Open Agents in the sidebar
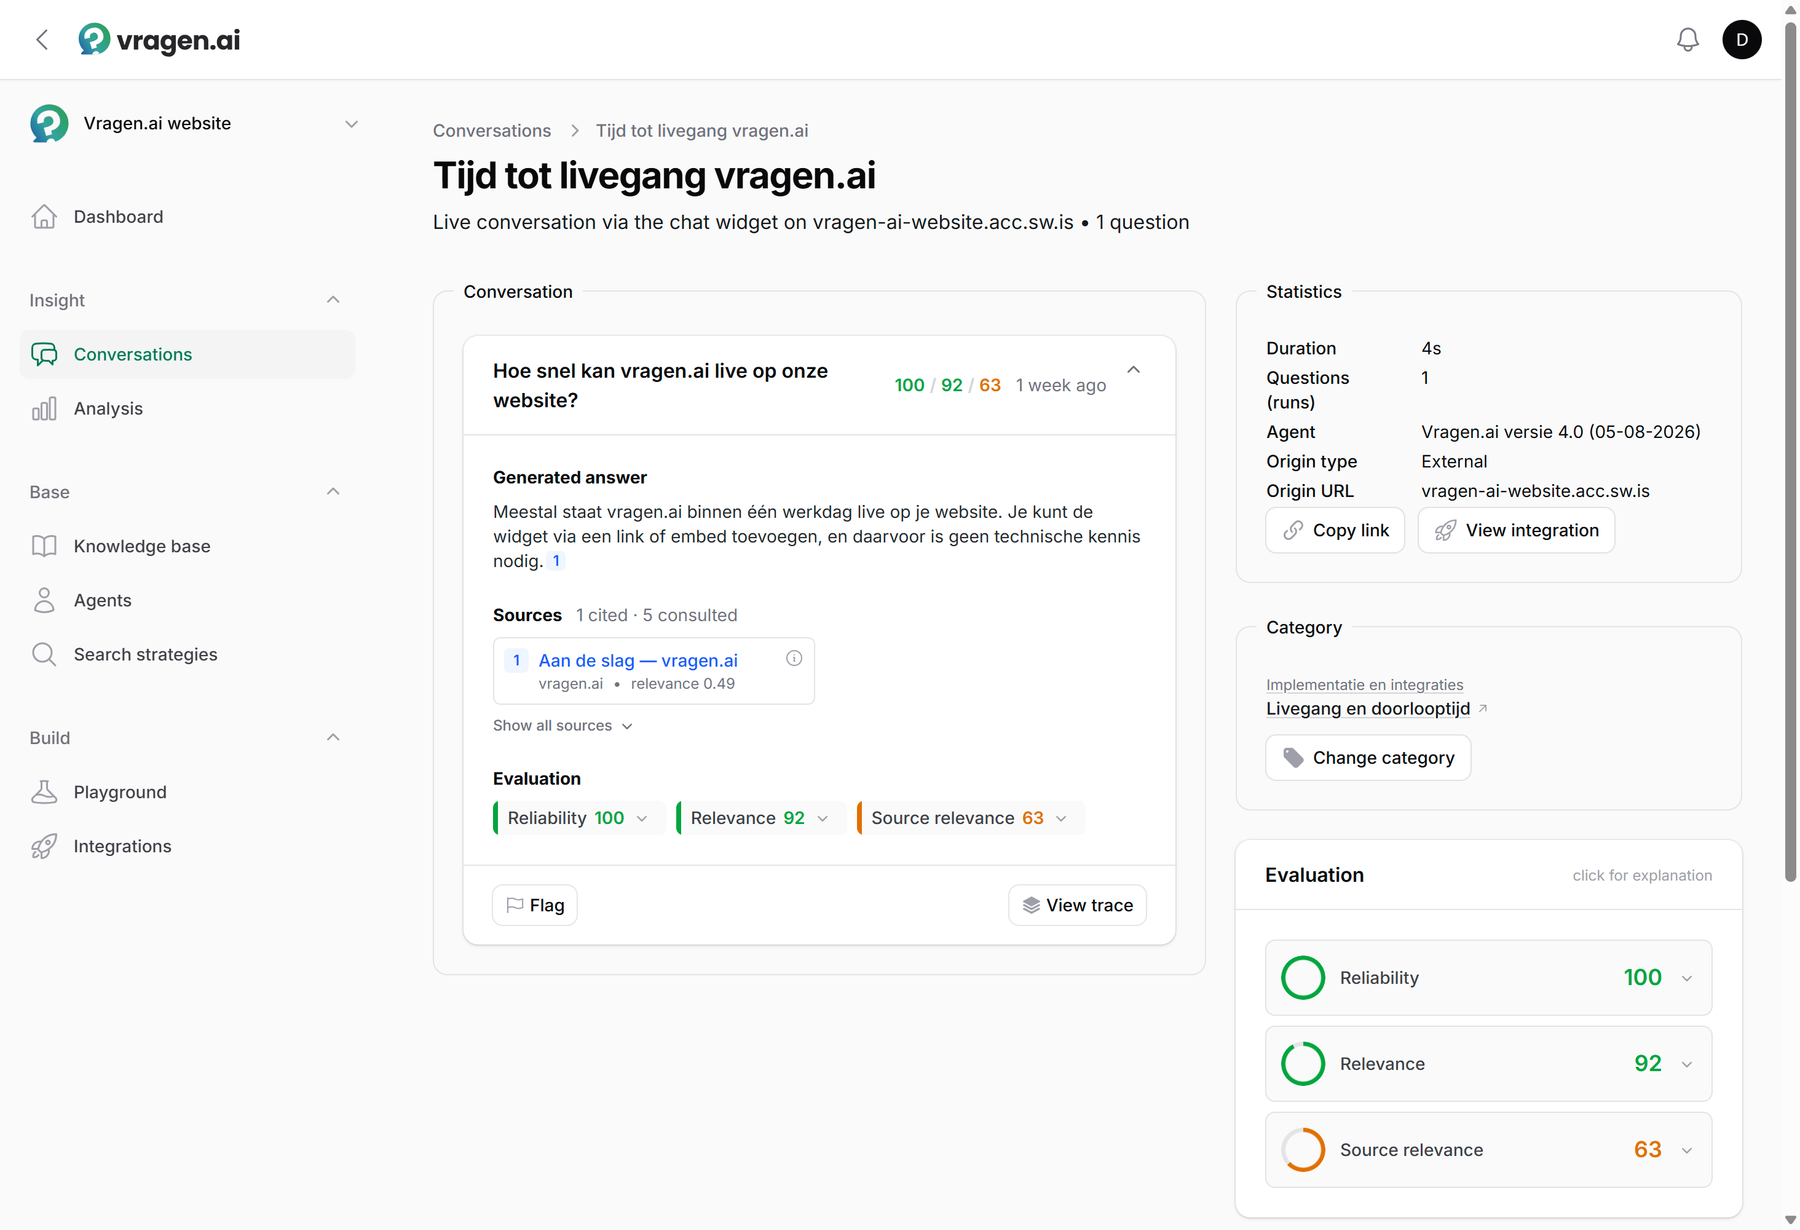Screen dimensions: 1800x1230 (x=187, y=601)
